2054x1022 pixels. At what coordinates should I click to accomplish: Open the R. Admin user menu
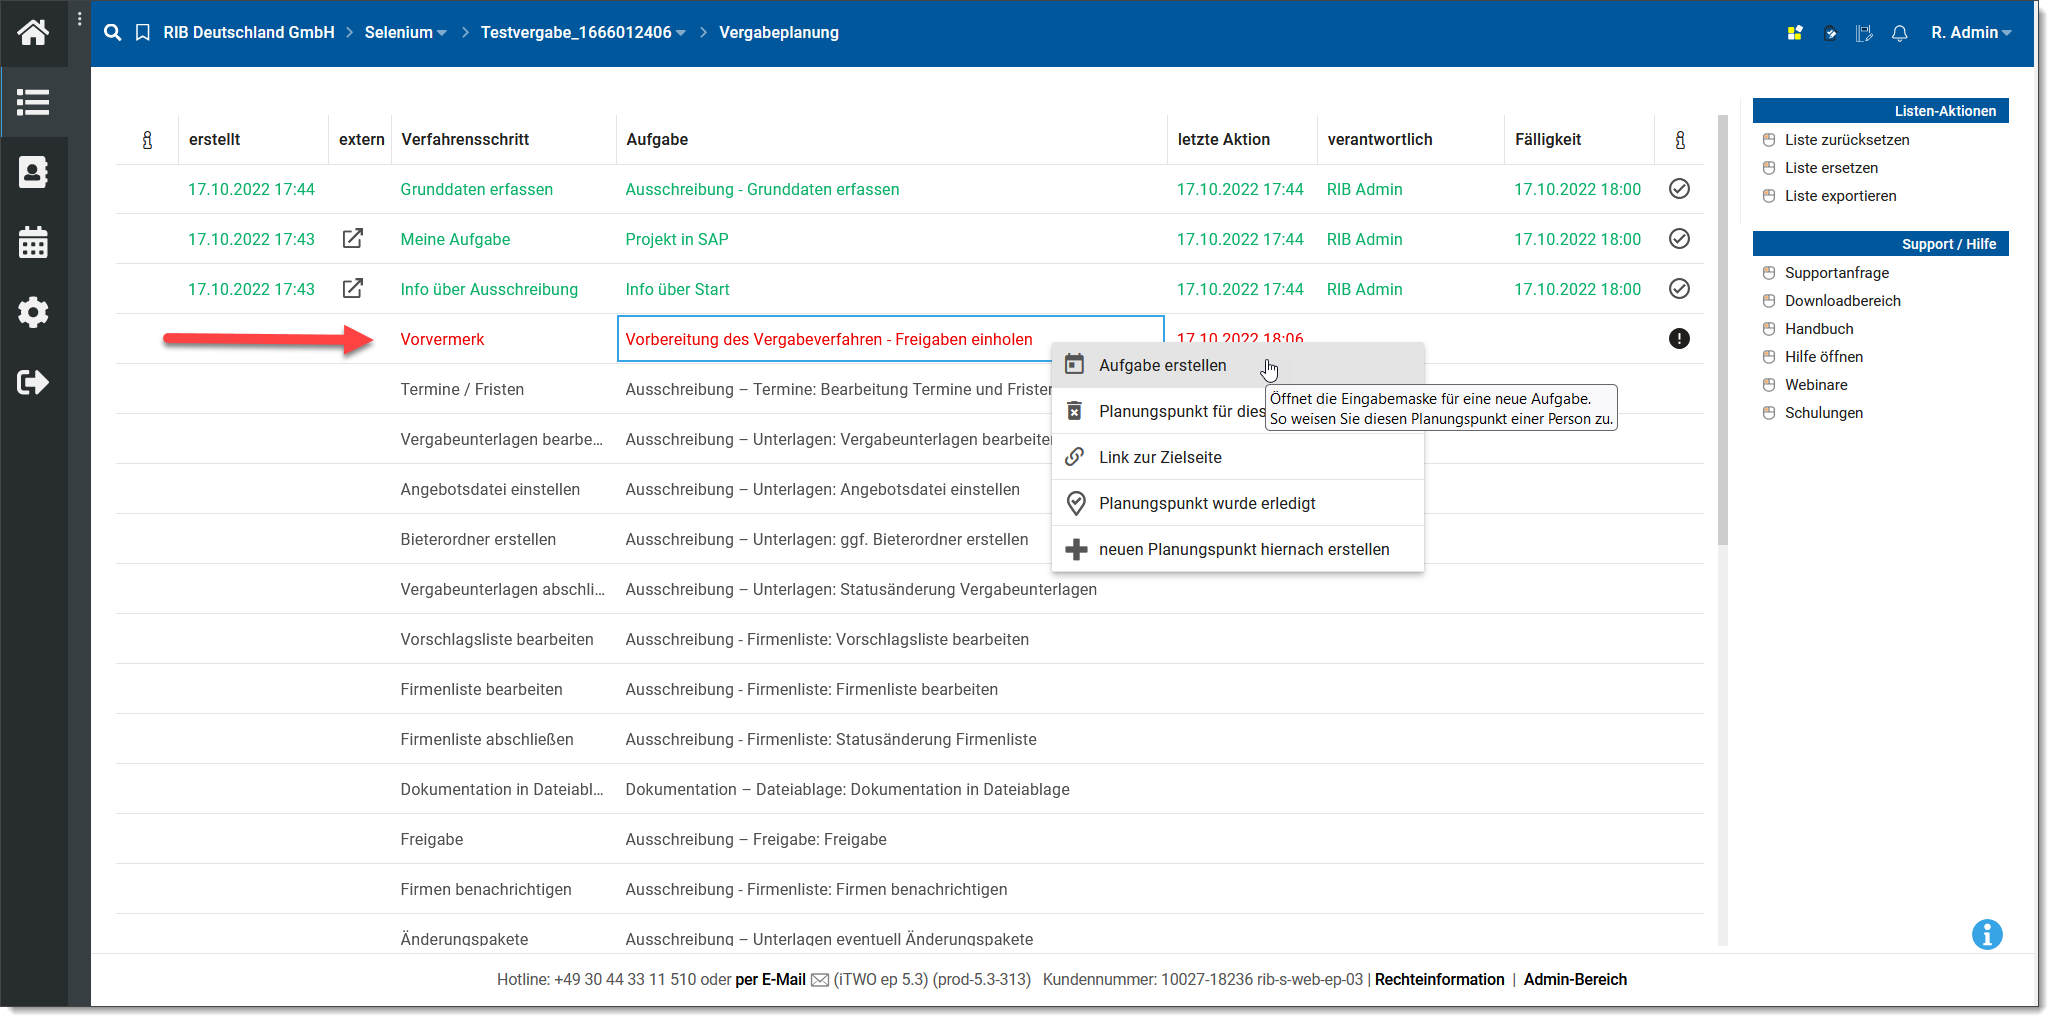[1971, 33]
